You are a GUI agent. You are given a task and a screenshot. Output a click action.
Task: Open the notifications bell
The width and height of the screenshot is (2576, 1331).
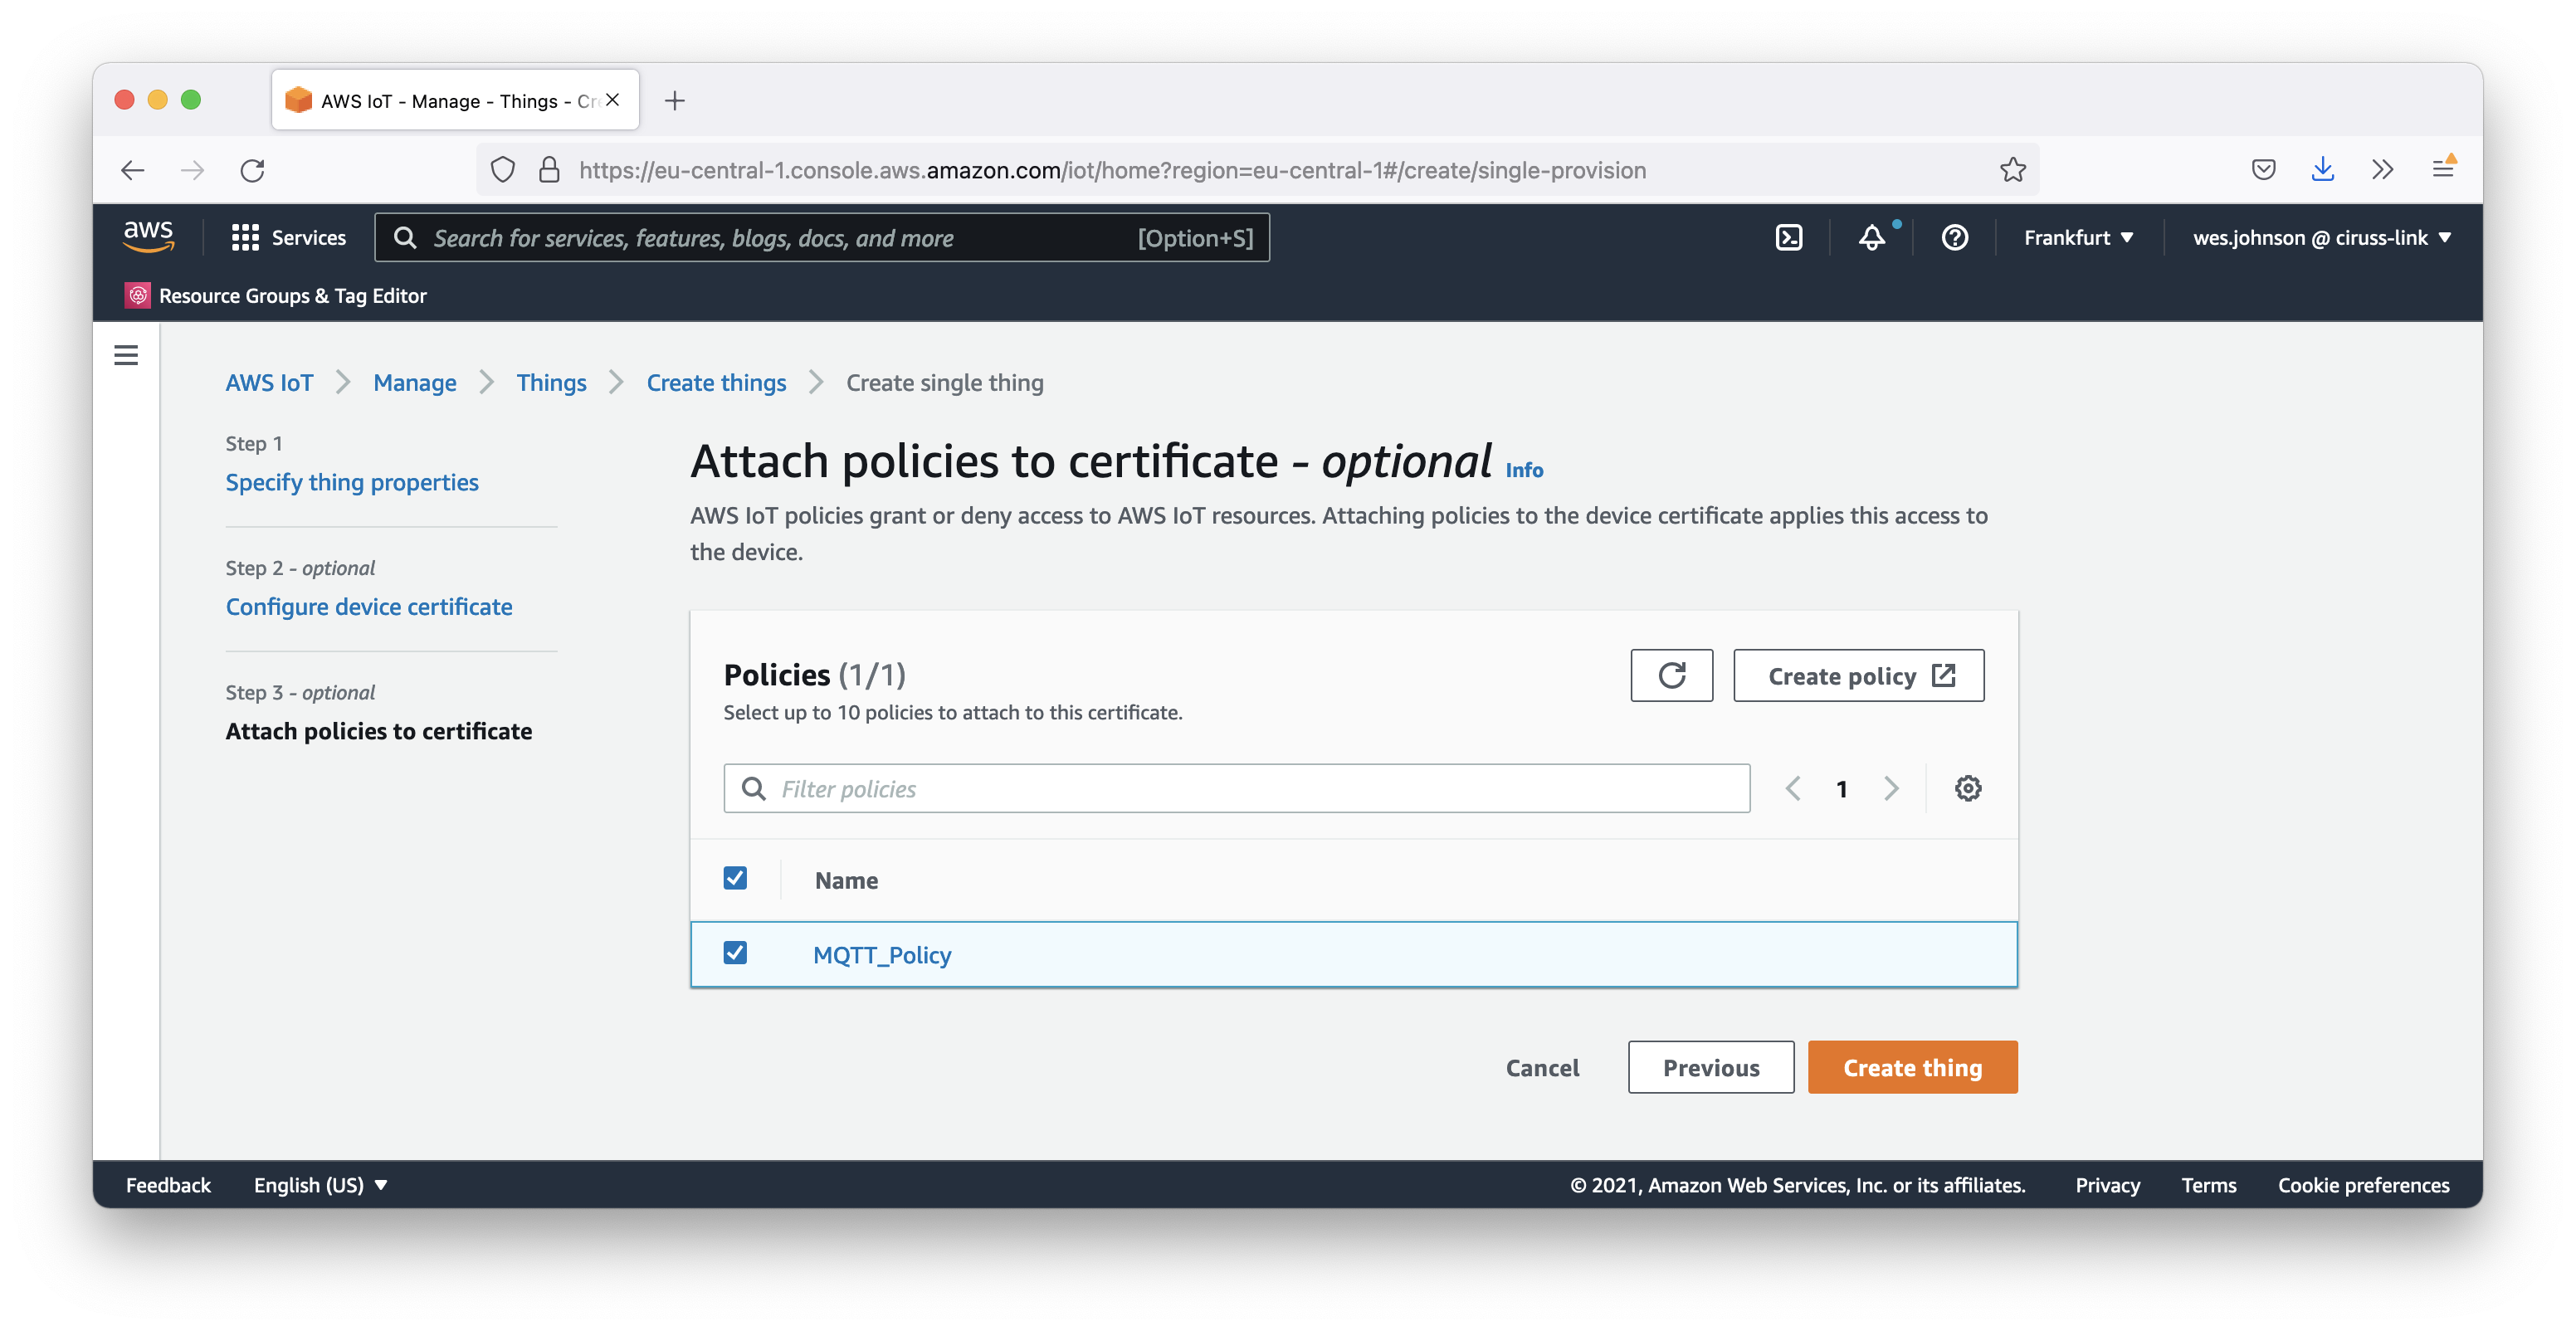(x=1871, y=238)
